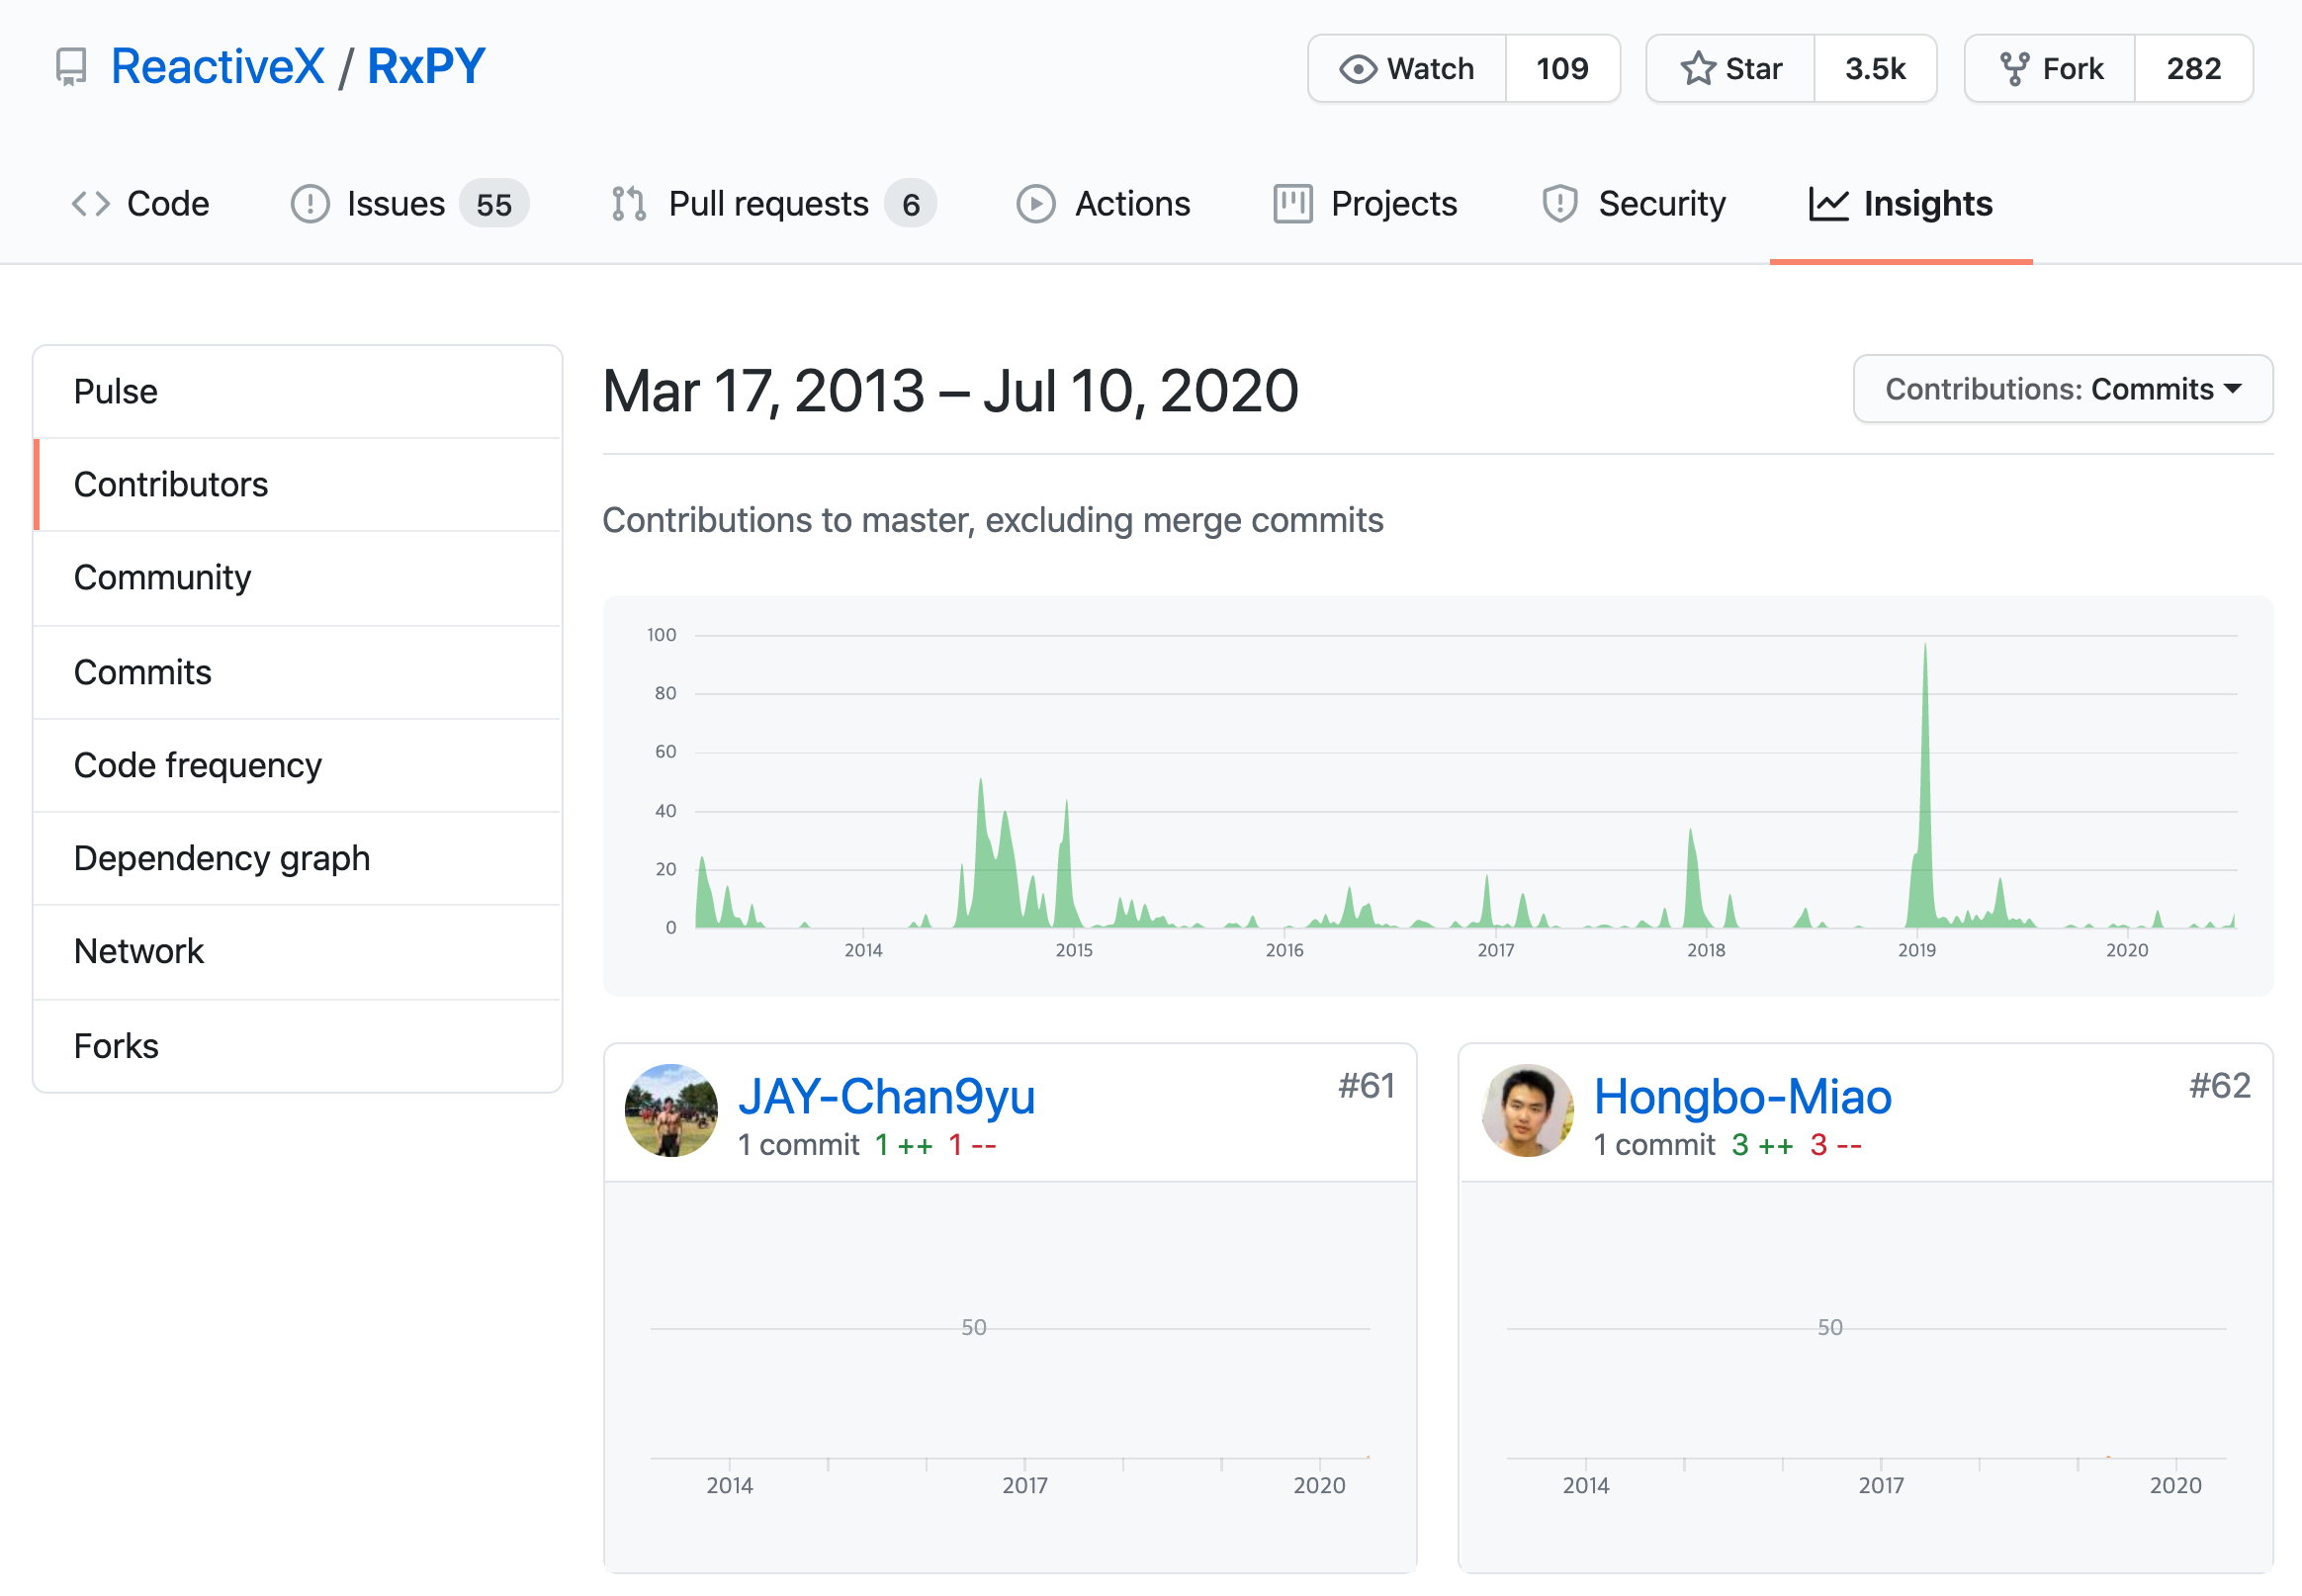Click the "Contributions to master" description text
2302x1596 pixels.
click(993, 521)
